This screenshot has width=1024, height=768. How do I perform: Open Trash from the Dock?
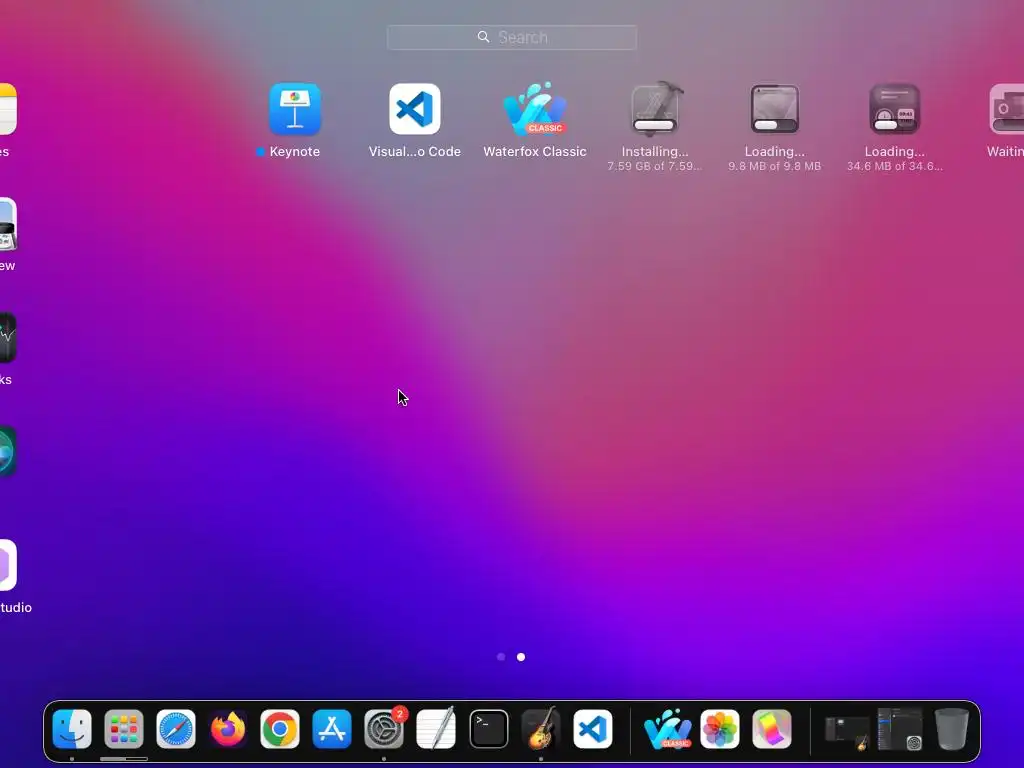pyautogui.click(x=952, y=729)
